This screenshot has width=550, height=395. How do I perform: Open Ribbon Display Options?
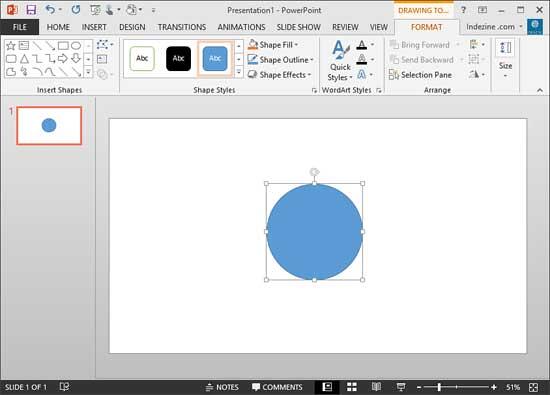[x=482, y=10]
